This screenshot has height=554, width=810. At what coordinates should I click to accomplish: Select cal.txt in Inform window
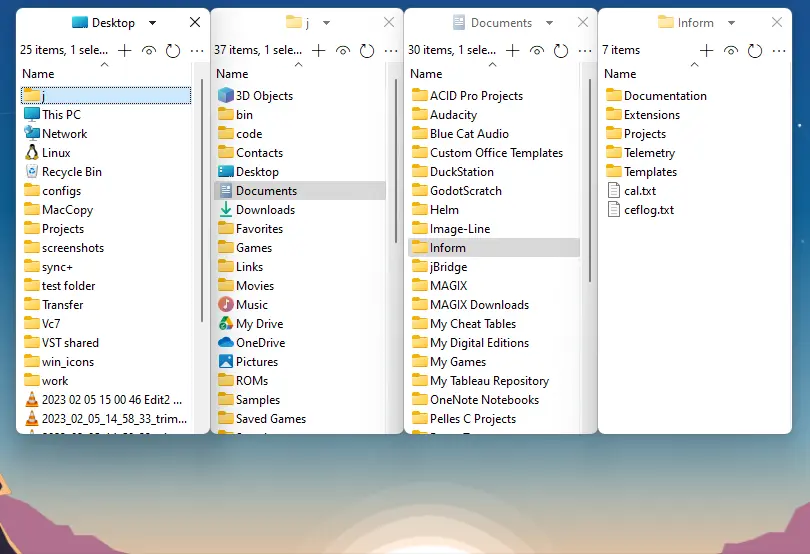[632, 191]
